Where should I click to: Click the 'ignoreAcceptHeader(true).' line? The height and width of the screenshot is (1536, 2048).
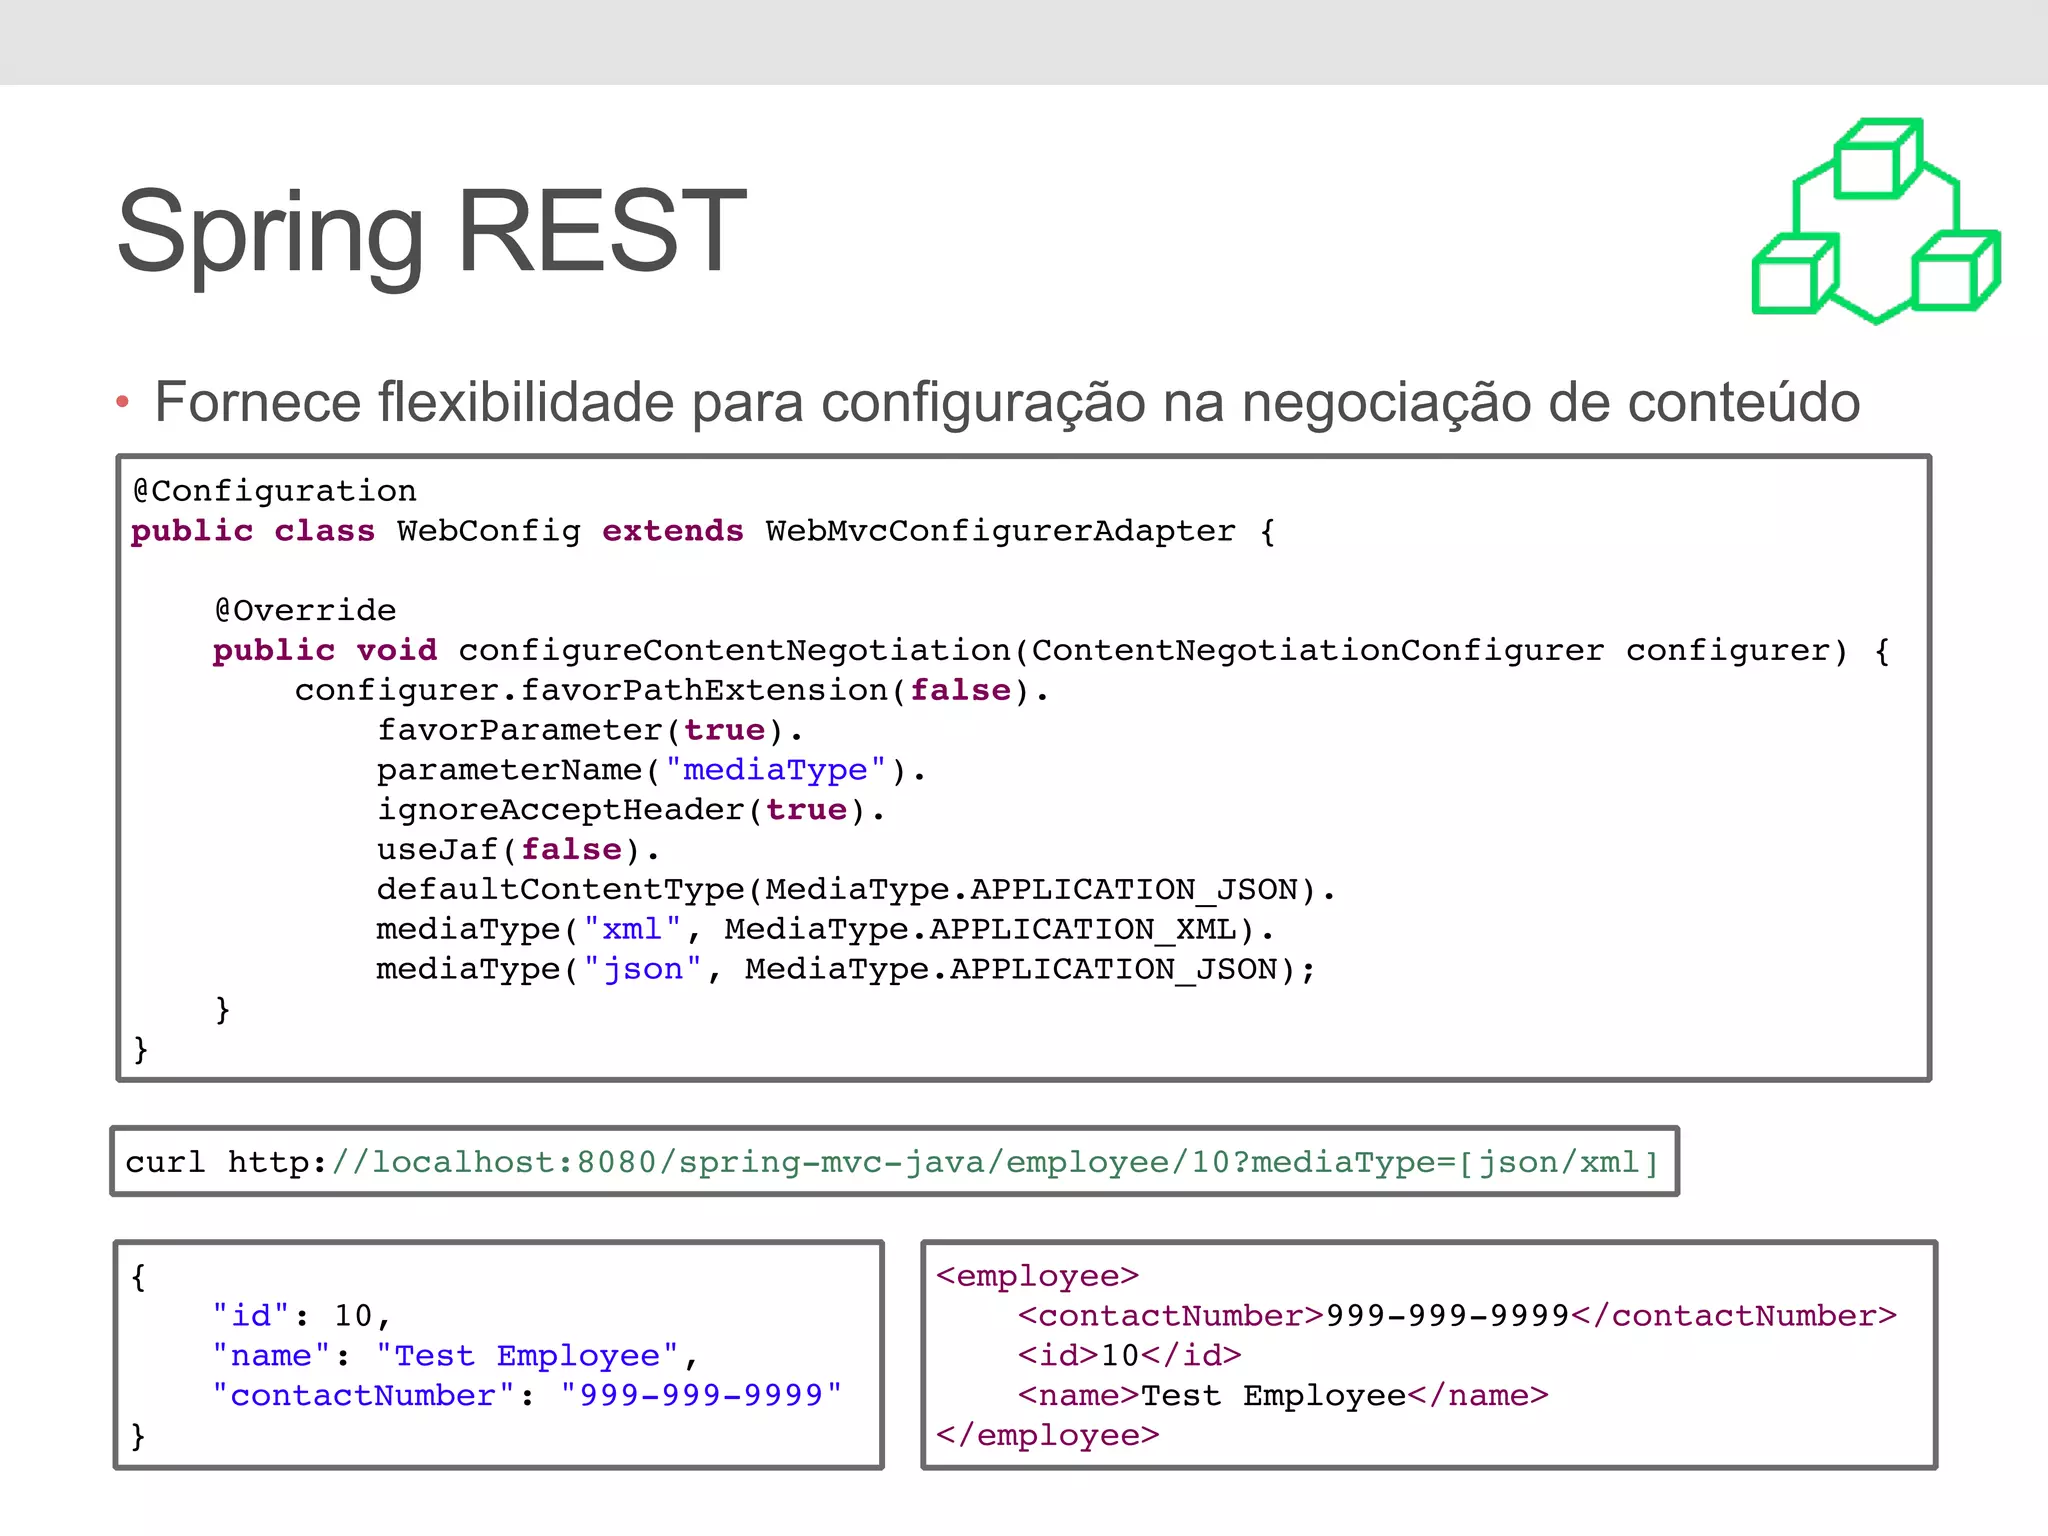point(631,810)
